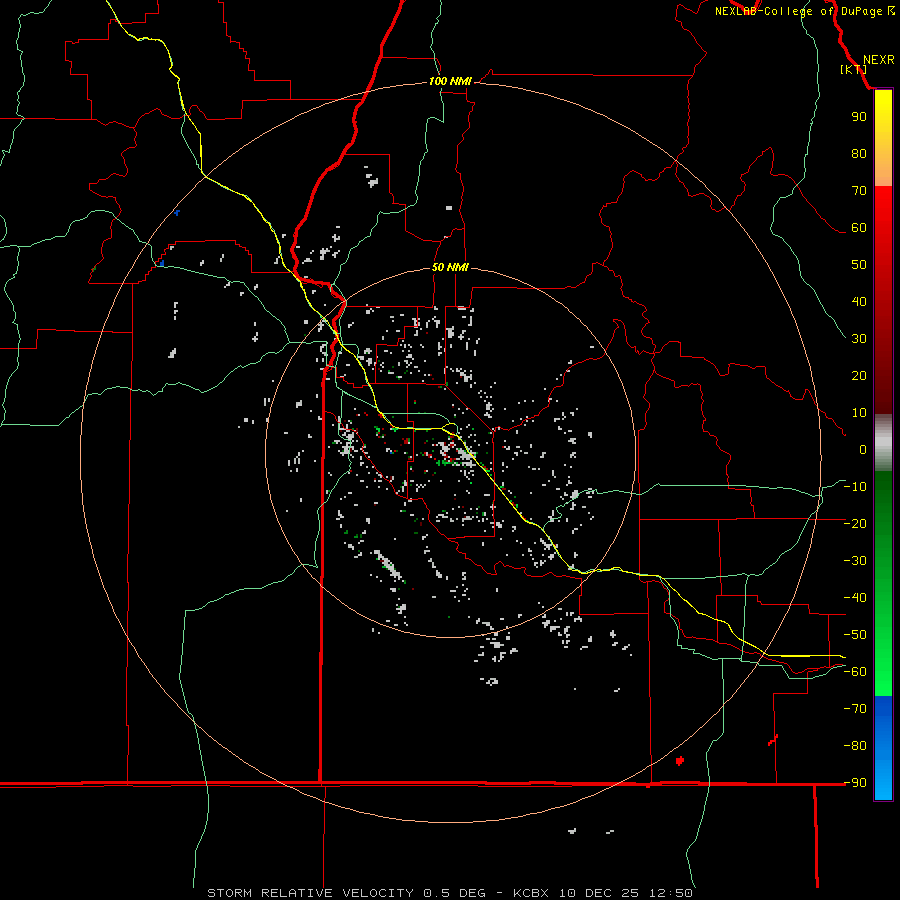Click the KCBX station identifier in the footer
This screenshot has height=900, width=900.
click(531, 893)
